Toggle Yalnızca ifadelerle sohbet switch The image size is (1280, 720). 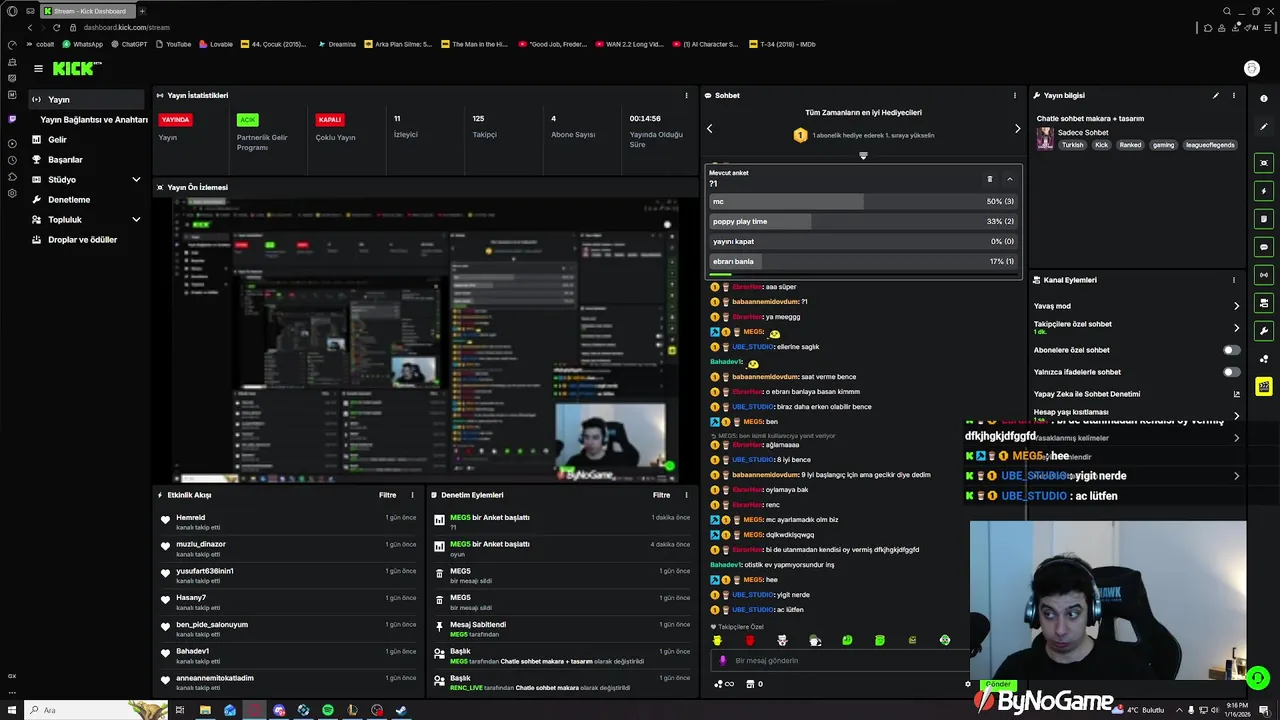click(1232, 372)
